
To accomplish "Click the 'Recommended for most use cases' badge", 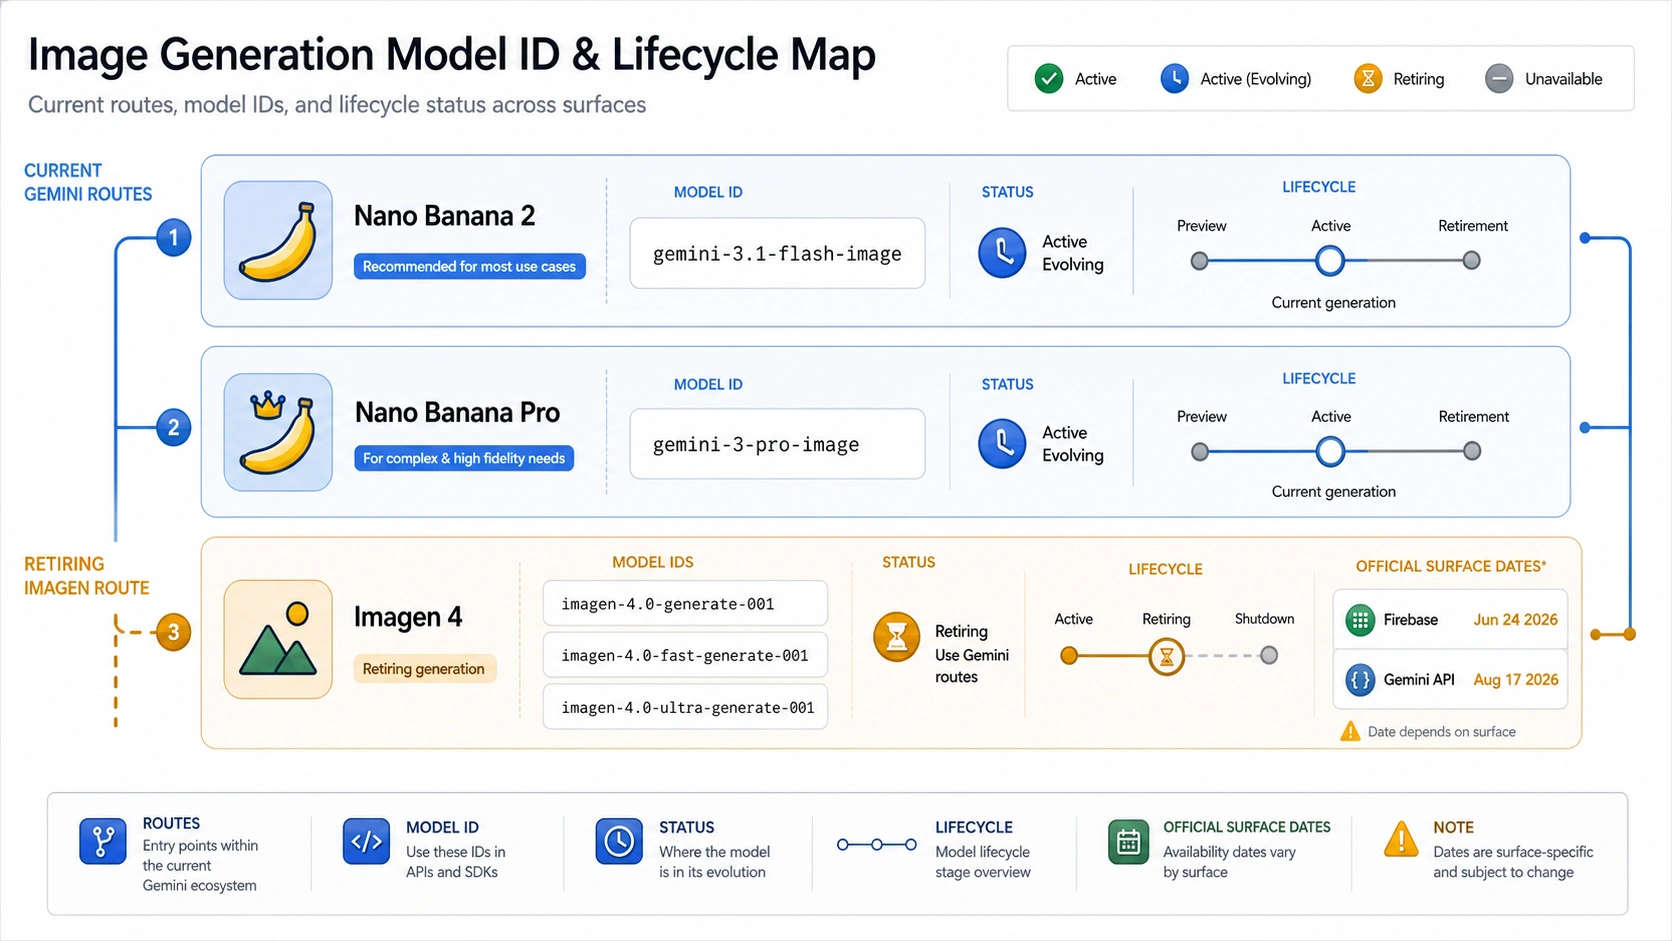I will click(x=469, y=266).
